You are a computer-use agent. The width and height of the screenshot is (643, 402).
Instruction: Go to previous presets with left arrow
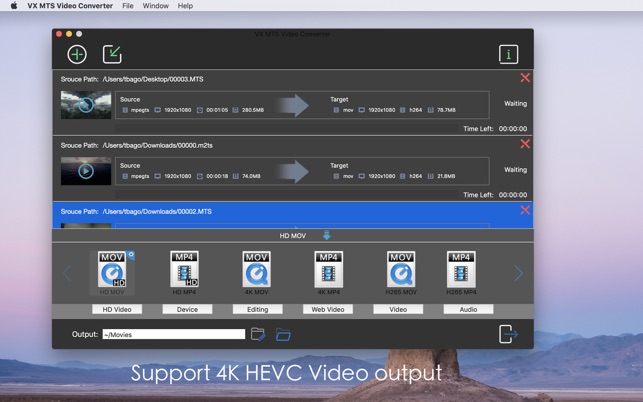tap(67, 273)
